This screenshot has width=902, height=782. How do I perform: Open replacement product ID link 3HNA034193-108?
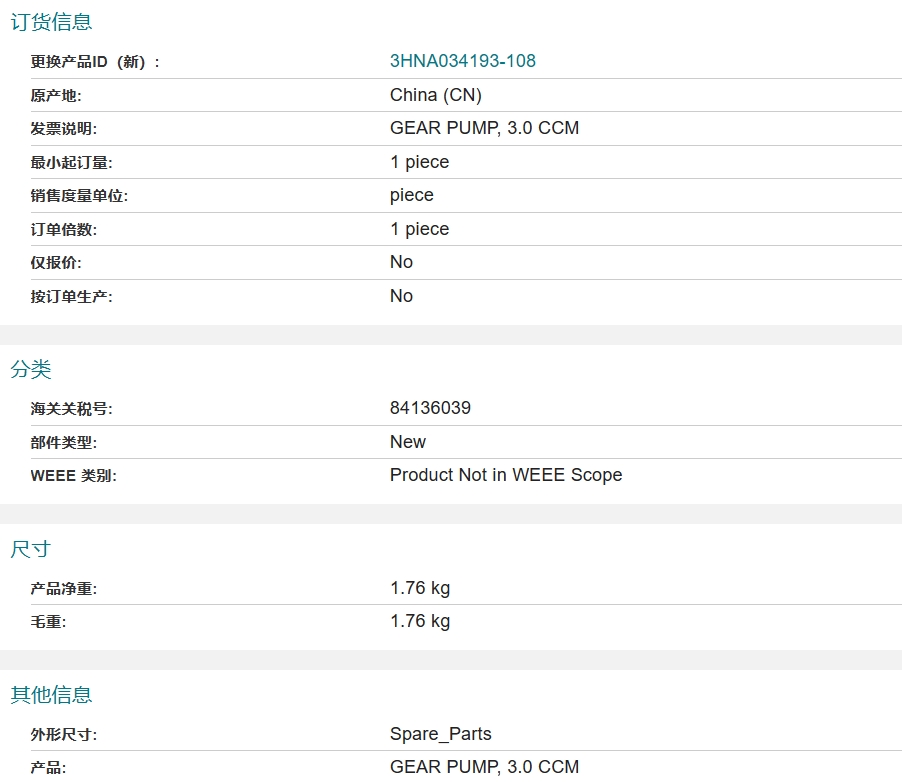click(x=462, y=61)
